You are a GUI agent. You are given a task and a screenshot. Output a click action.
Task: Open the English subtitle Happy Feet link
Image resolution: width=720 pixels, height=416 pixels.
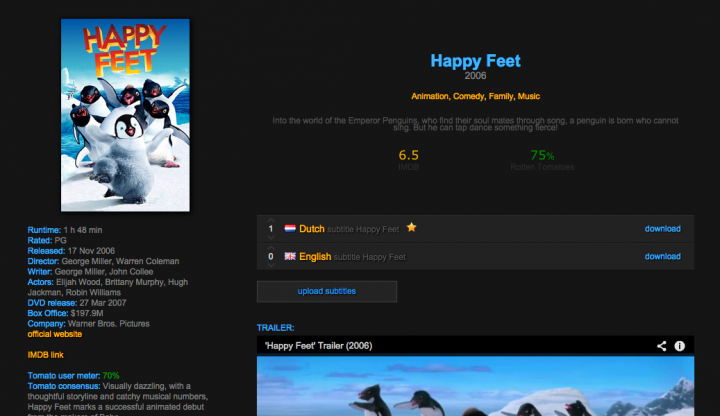click(352, 257)
